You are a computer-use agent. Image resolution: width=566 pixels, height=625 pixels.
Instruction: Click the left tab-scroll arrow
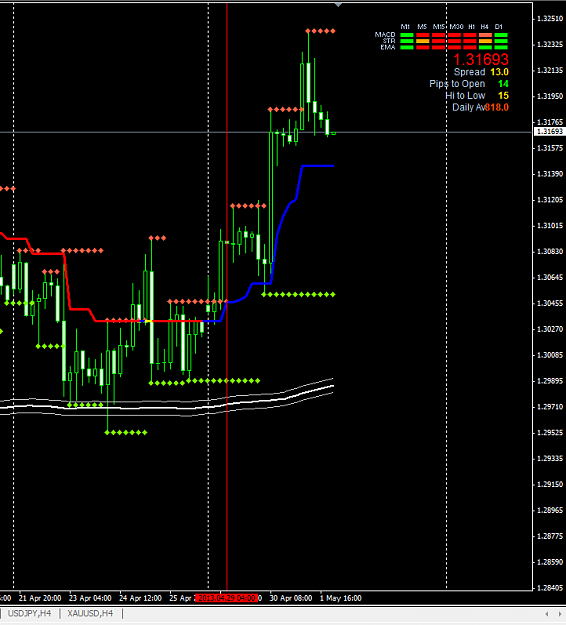coord(547,614)
